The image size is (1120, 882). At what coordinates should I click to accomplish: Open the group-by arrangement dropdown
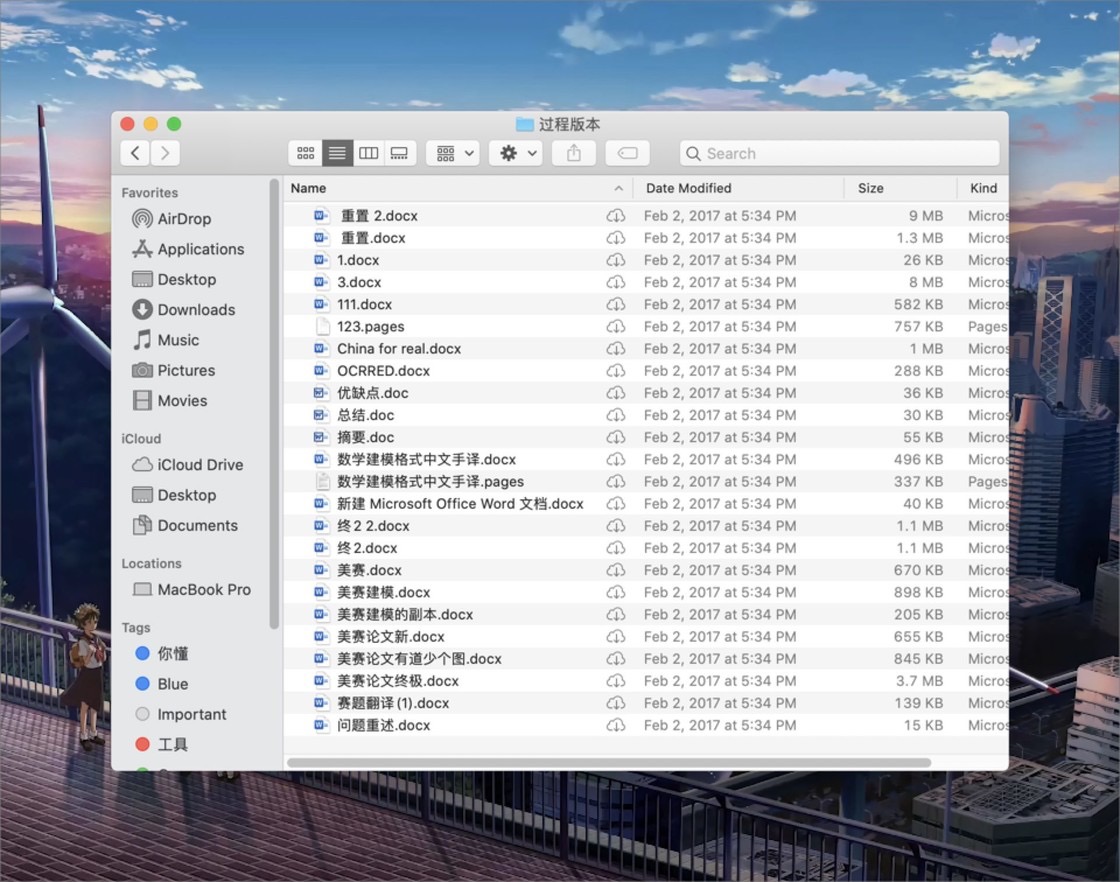453,153
